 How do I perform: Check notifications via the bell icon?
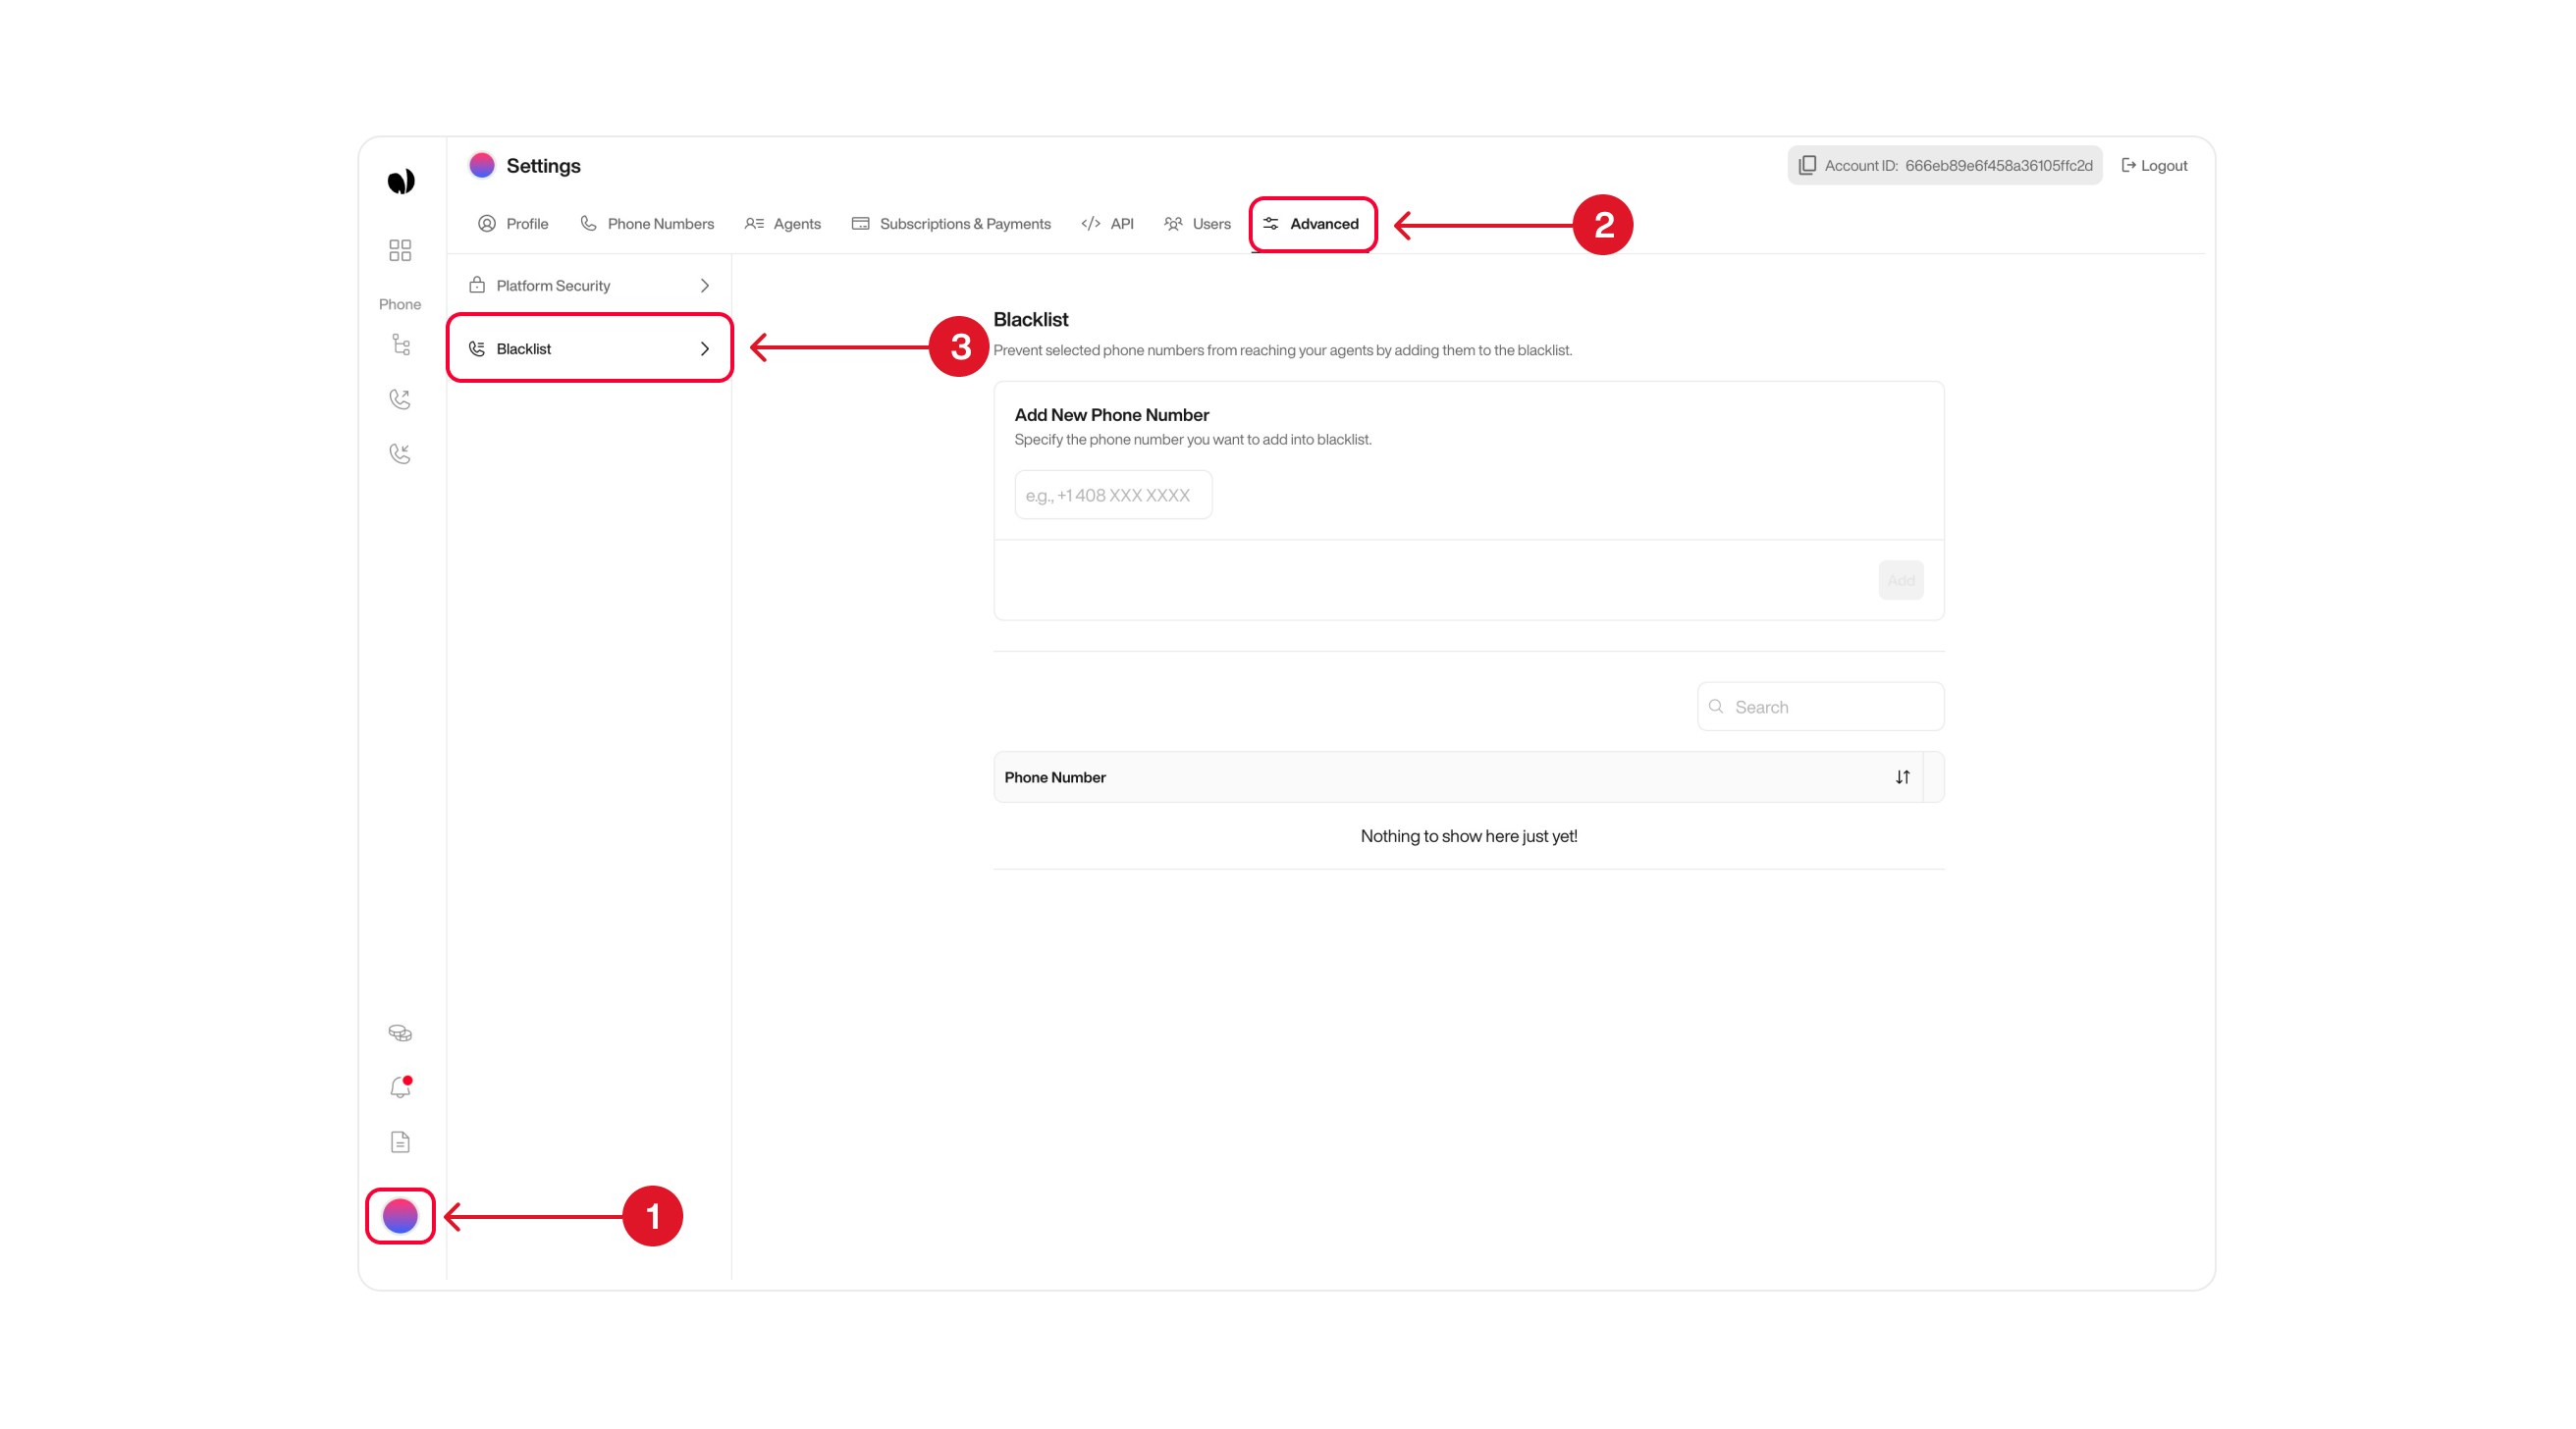(400, 1087)
